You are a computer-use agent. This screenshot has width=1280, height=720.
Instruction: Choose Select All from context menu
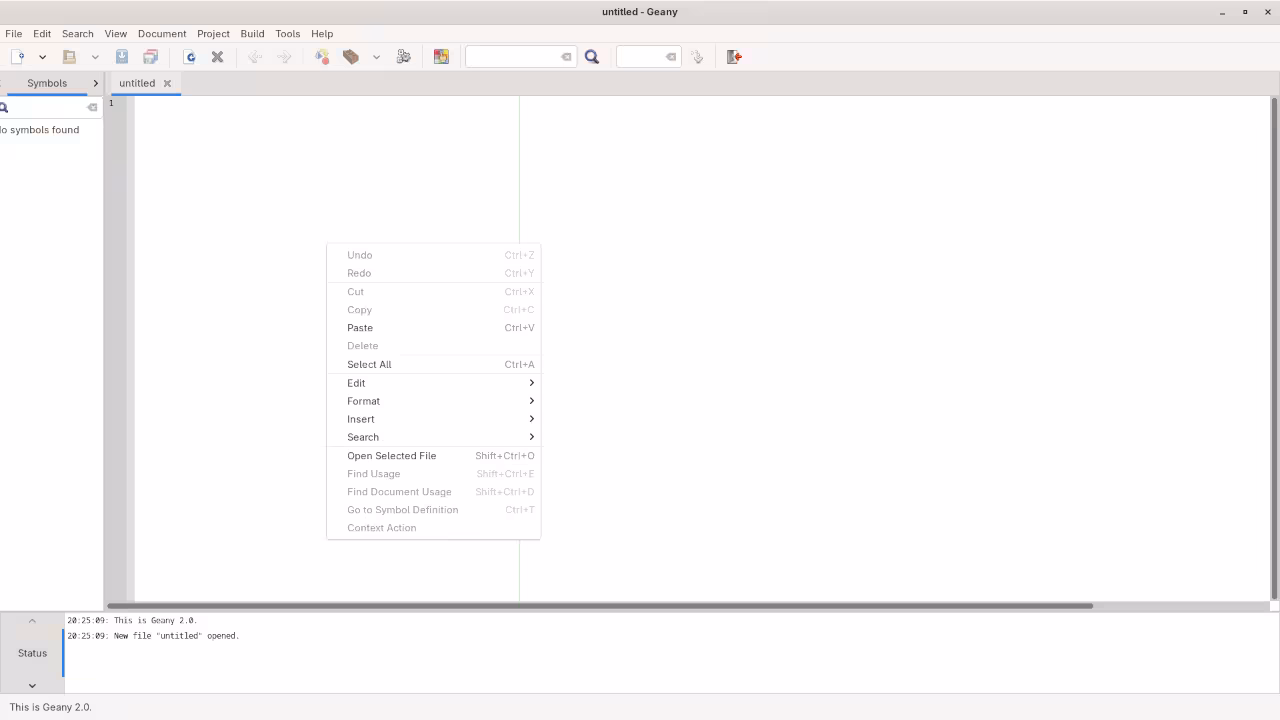433,364
